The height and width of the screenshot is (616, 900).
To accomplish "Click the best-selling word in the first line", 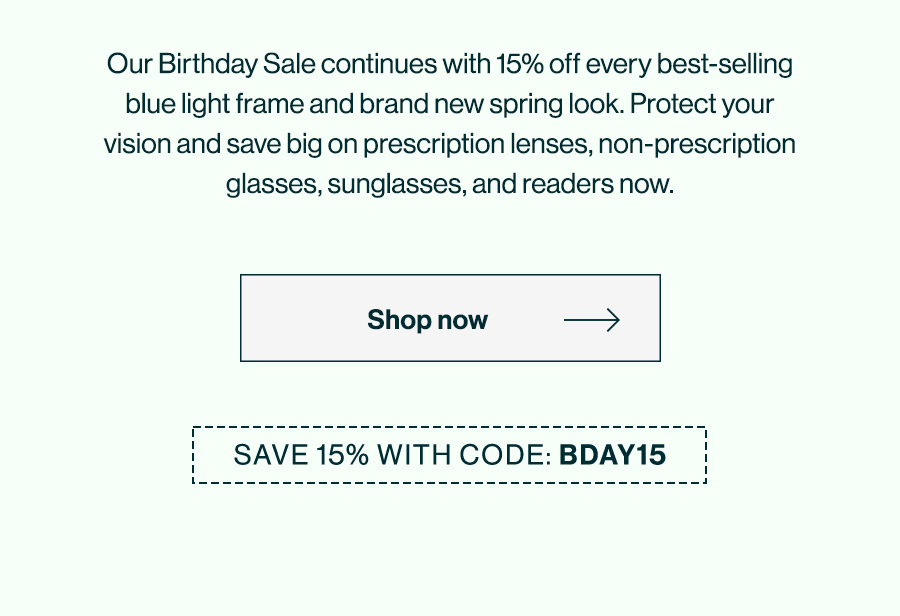I will click(724, 64).
